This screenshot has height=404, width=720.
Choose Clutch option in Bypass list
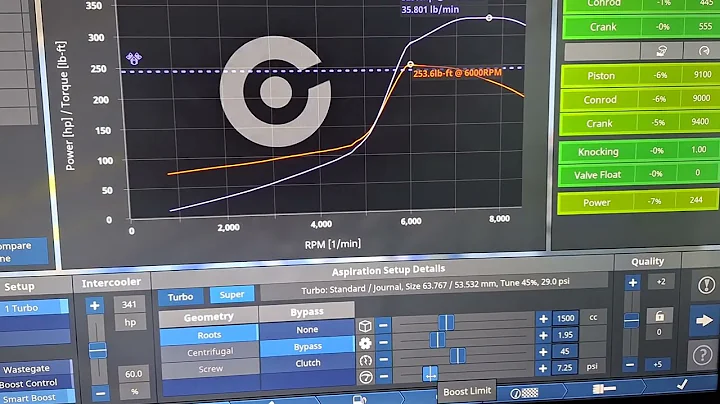pyautogui.click(x=308, y=363)
